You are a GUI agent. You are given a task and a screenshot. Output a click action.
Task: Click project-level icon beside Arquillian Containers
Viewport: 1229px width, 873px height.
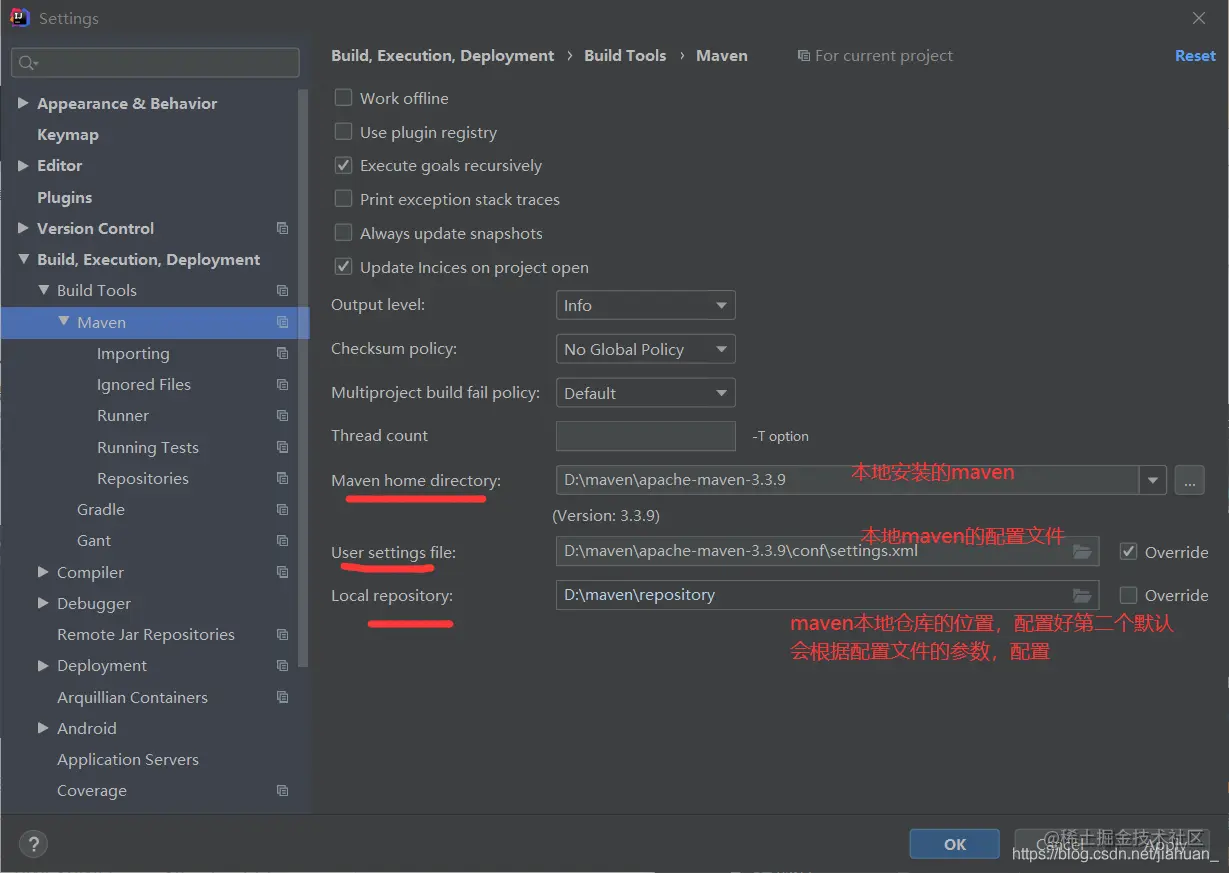(283, 697)
